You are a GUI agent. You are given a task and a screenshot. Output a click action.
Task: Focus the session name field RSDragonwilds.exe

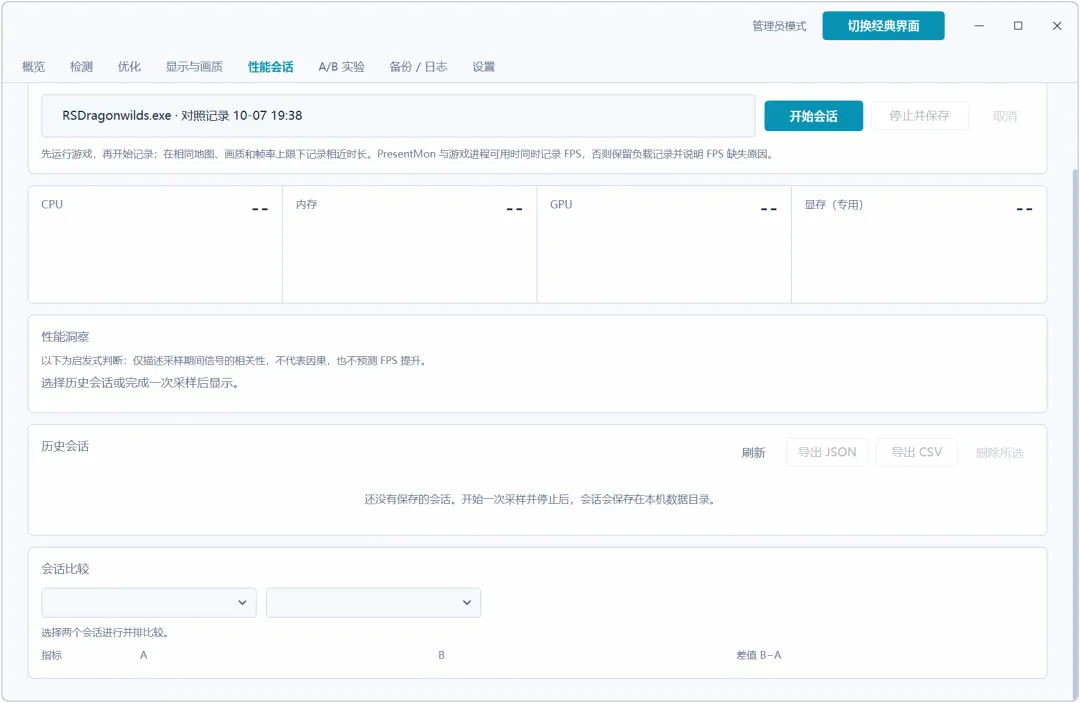[398, 116]
